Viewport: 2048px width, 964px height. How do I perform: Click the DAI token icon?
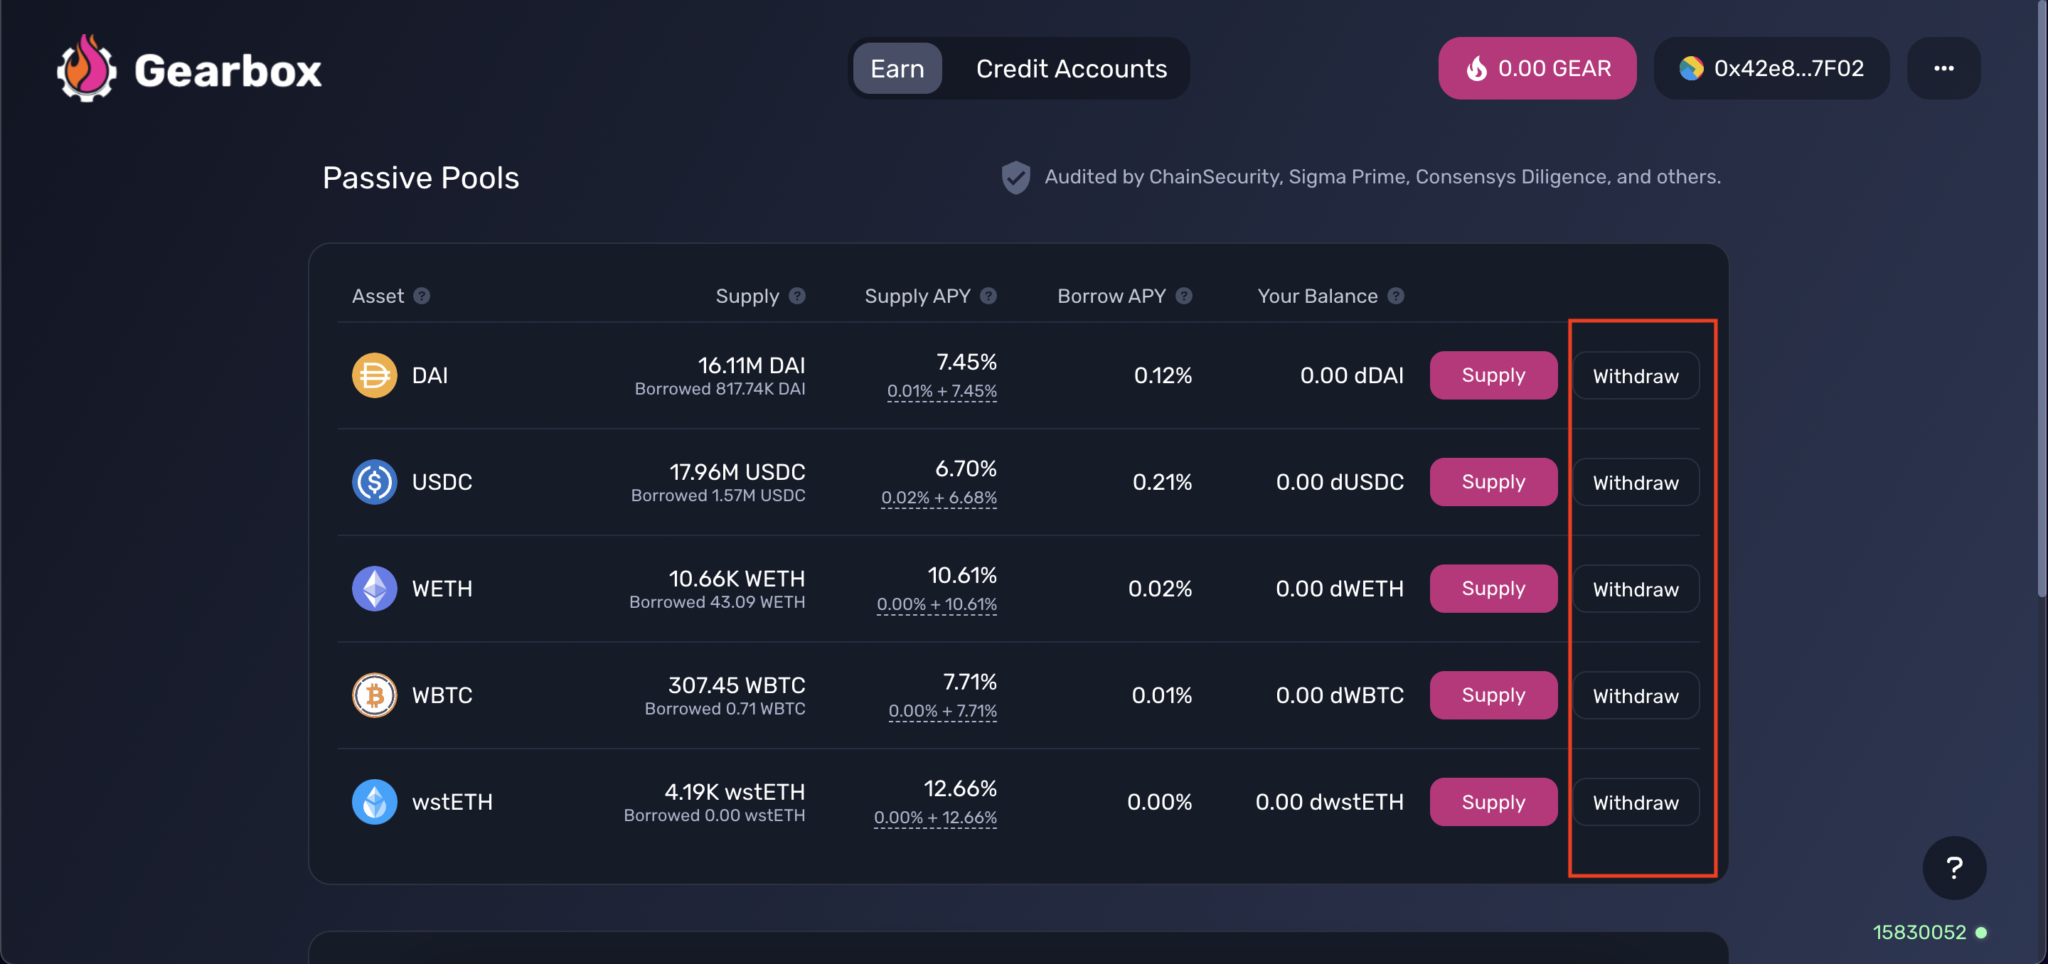coord(374,376)
